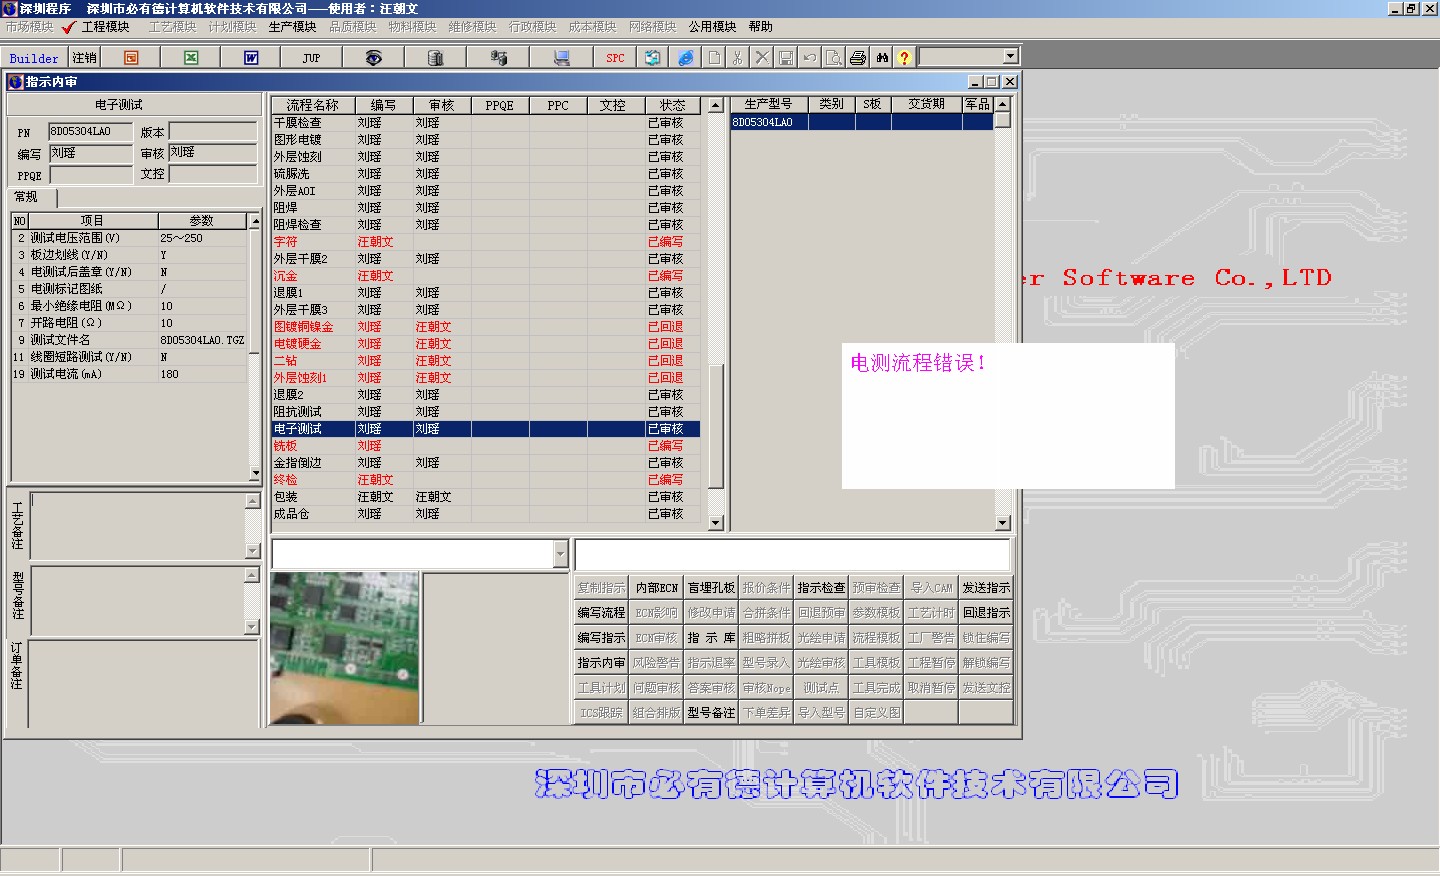Click the 编写流程 button
The image size is (1440, 876).
(x=601, y=613)
